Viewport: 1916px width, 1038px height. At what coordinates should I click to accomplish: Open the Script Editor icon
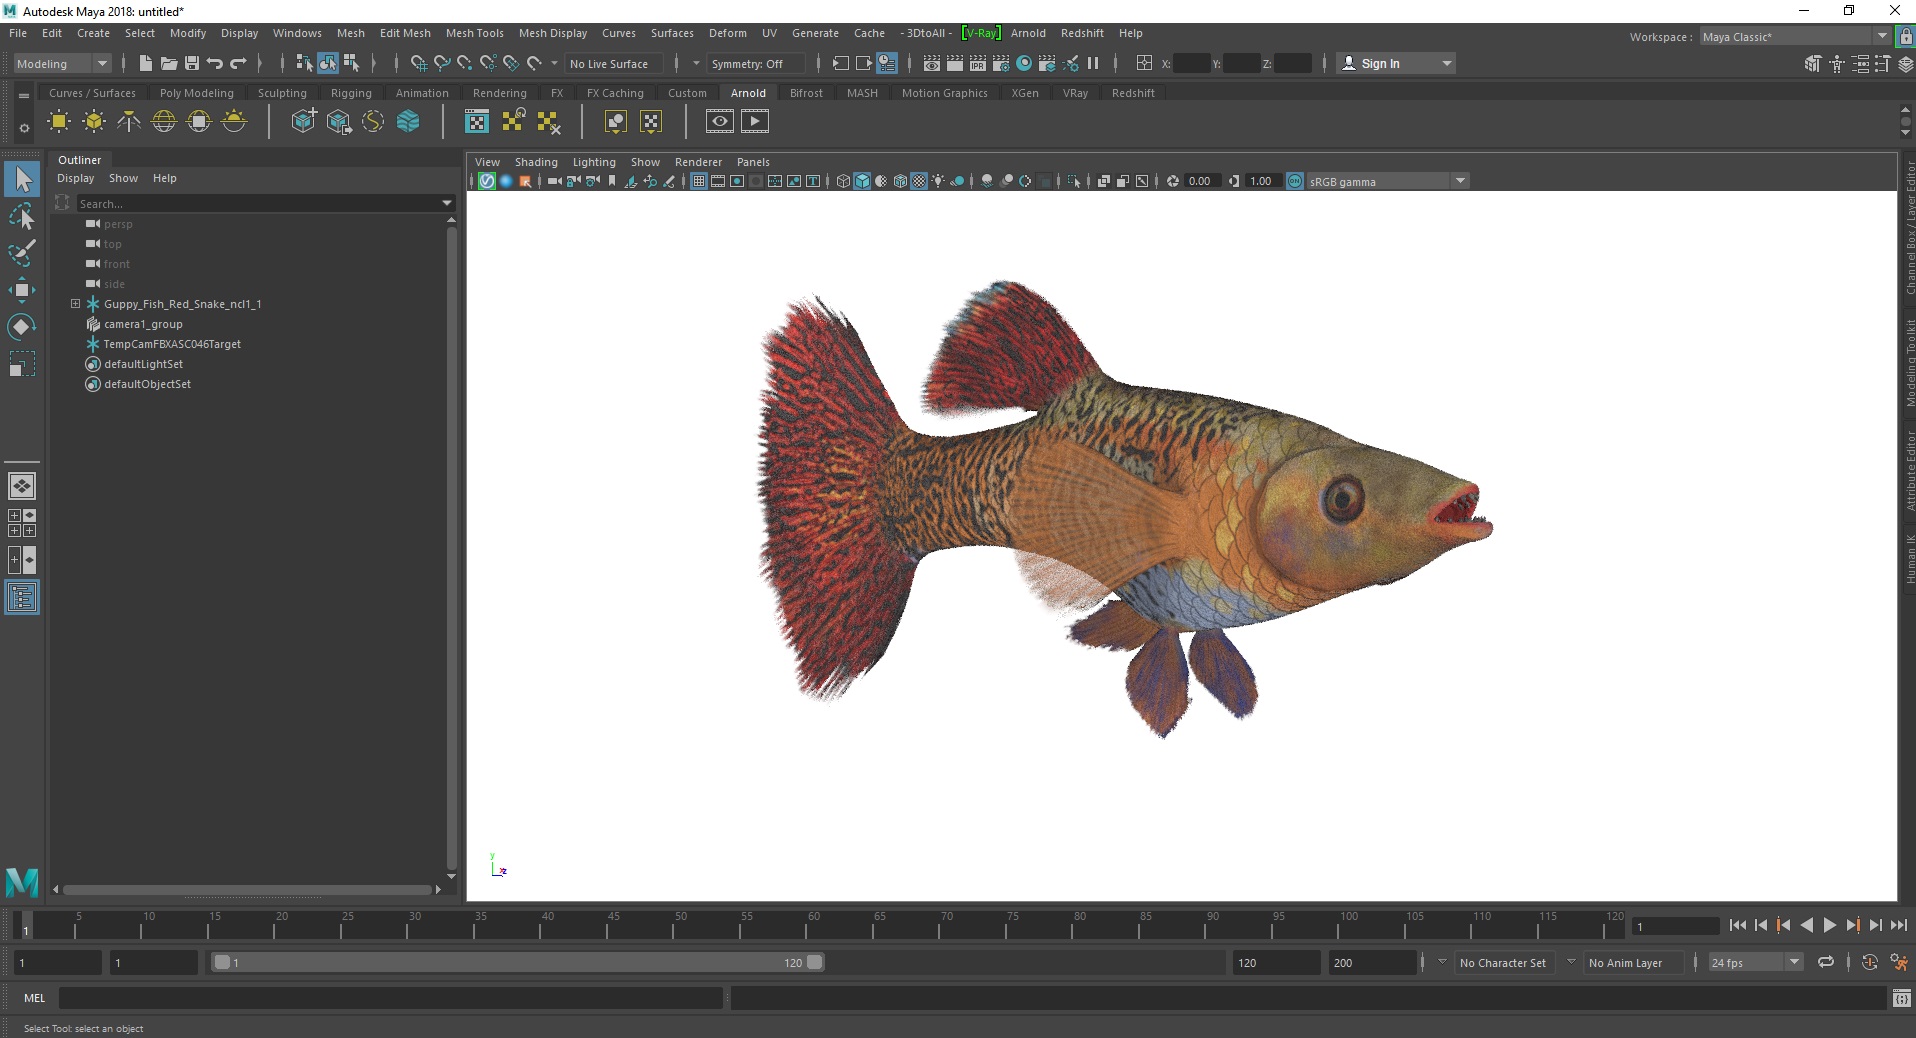click(1902, 998)
